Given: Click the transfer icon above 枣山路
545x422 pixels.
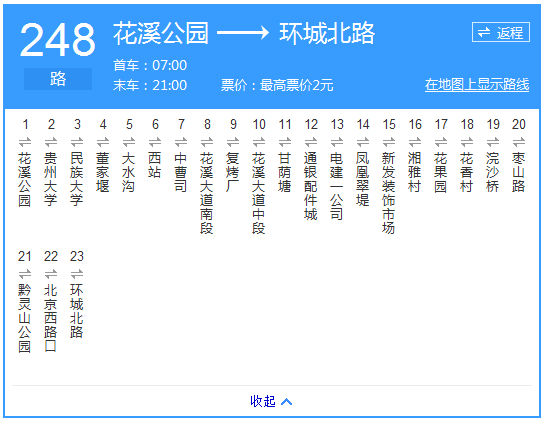Looking at the screenshot, I should pyautogui.click(x=519, y=142).
